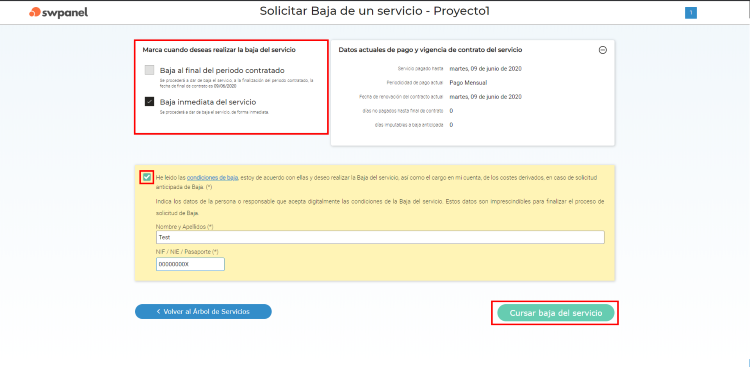The width and height of the screenshot is (750, 367).
Task: Uncheck Baja inmediata del servicio
Action: [x=149, y=101]
